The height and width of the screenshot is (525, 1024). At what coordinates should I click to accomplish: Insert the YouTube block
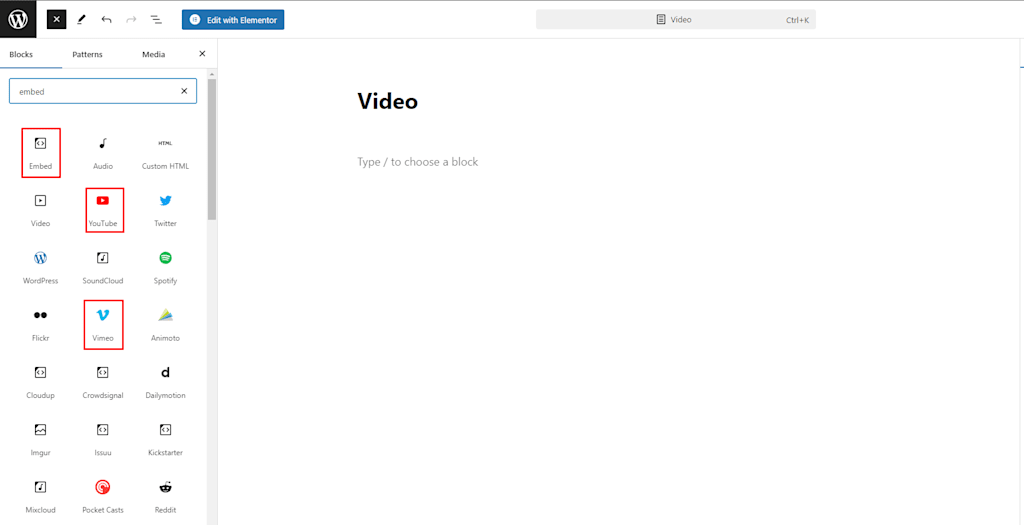pyautogui.click(x=103, y=210)
